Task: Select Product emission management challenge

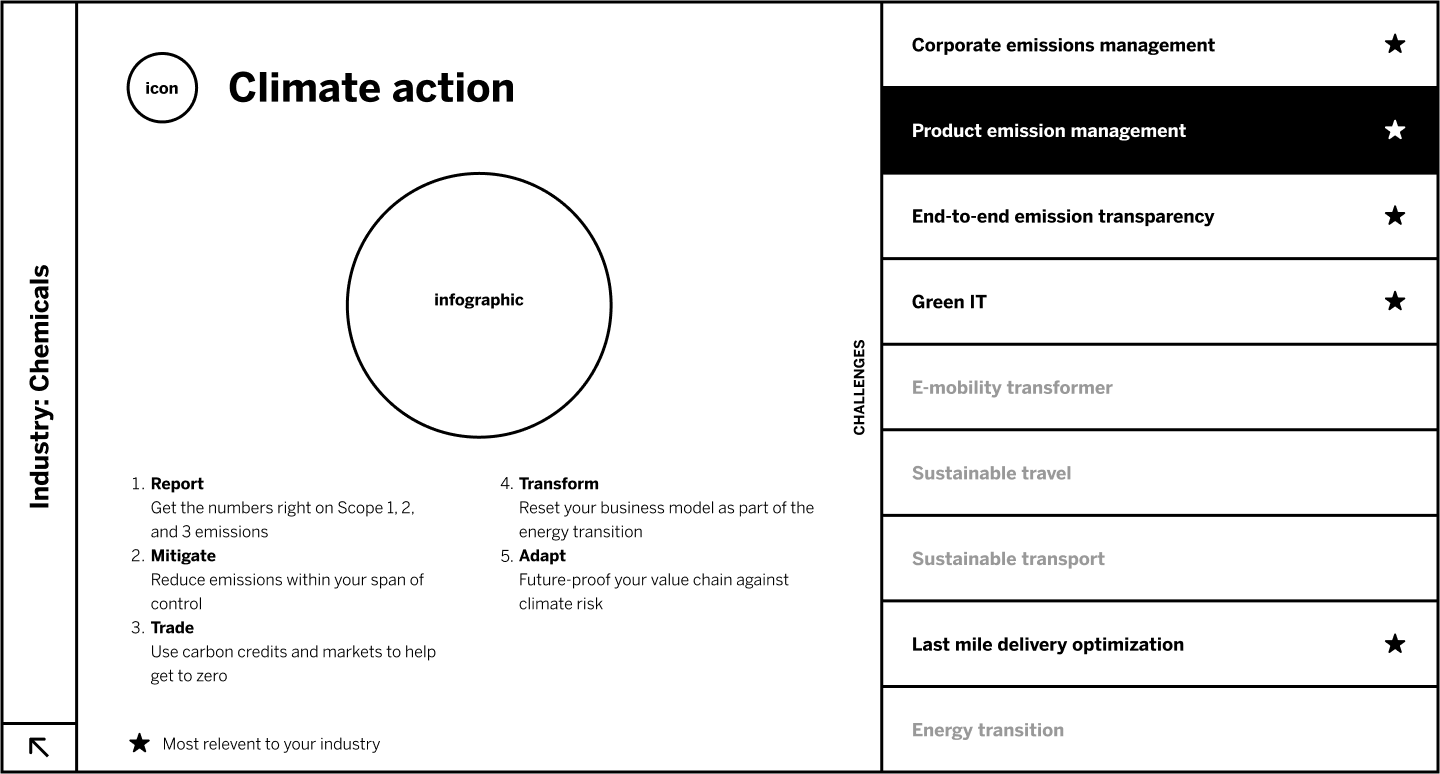Action: click(x=1048, y=131)
